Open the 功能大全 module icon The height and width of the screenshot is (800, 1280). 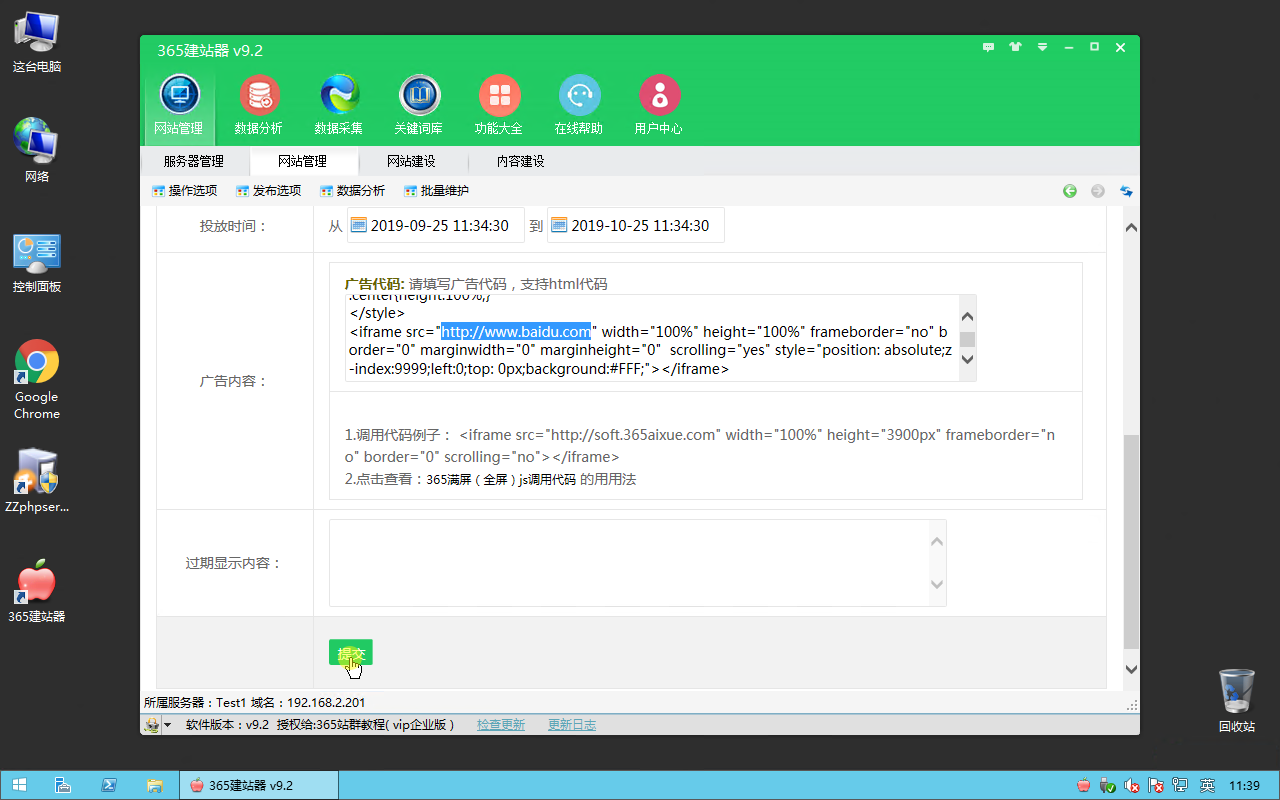(x=499, y=105)
